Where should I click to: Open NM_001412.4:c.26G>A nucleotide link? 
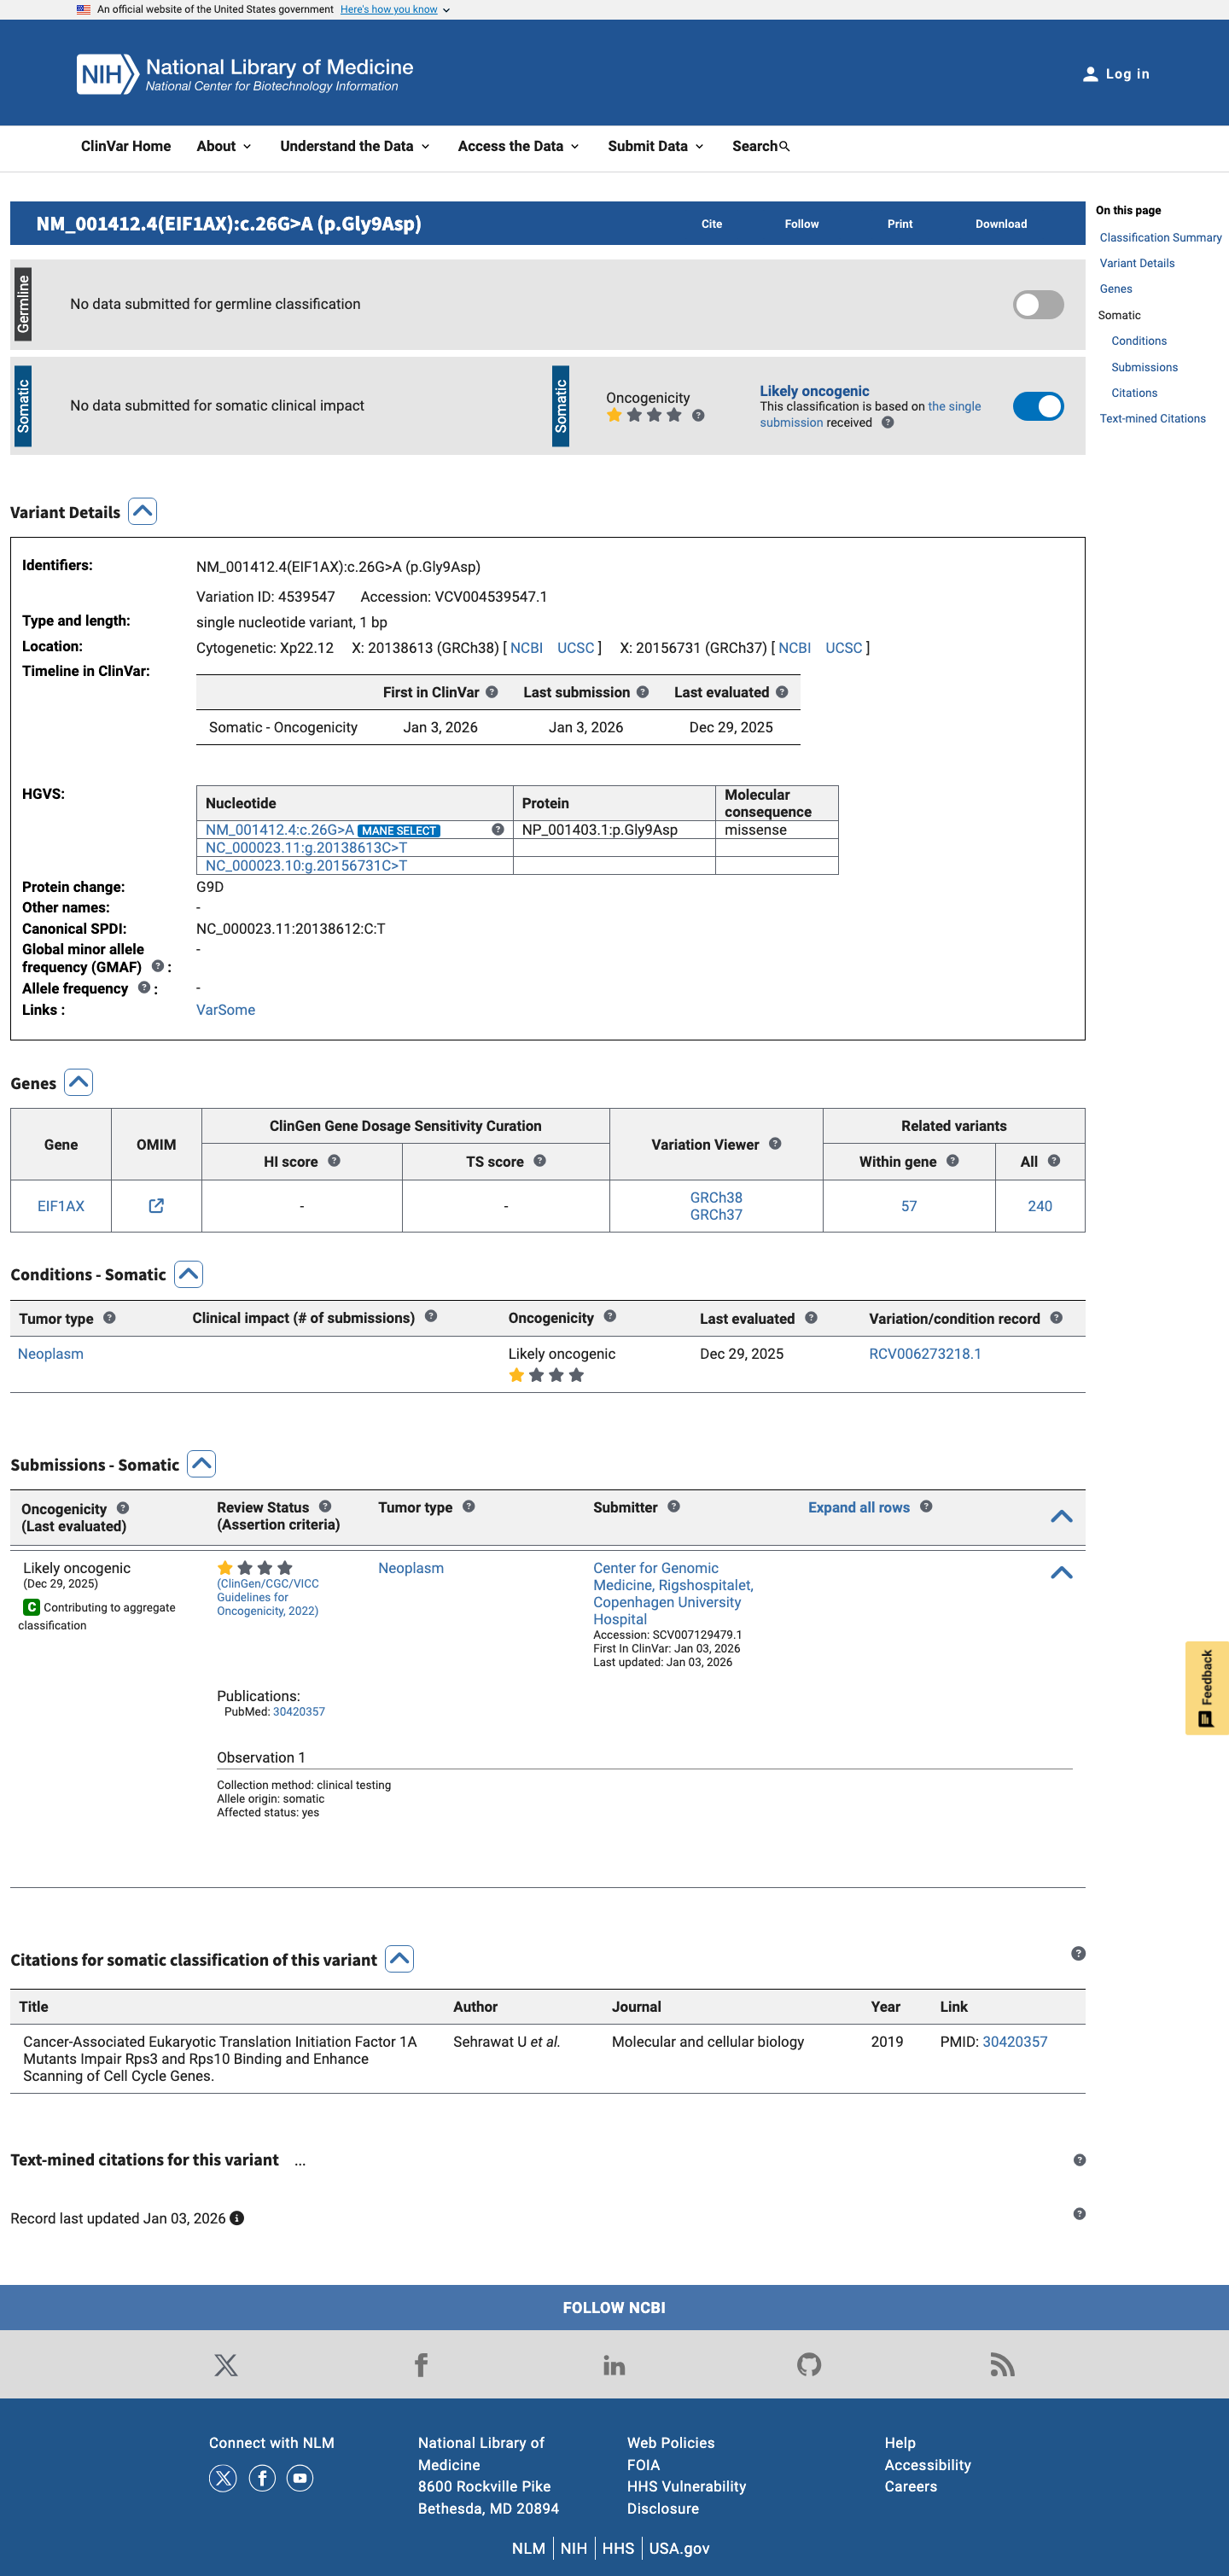[279, 830]
